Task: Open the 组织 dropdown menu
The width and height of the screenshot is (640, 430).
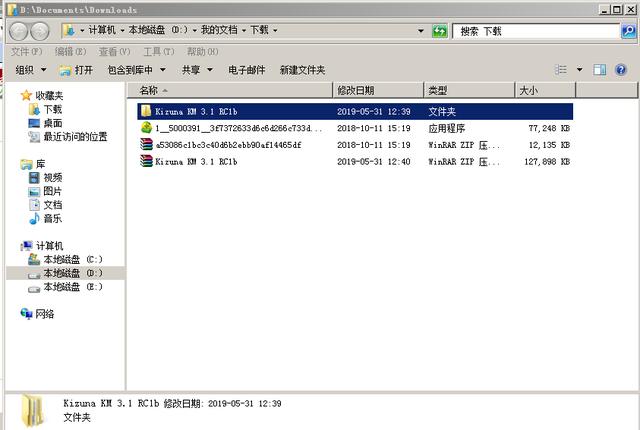Action: click(30, 70)
